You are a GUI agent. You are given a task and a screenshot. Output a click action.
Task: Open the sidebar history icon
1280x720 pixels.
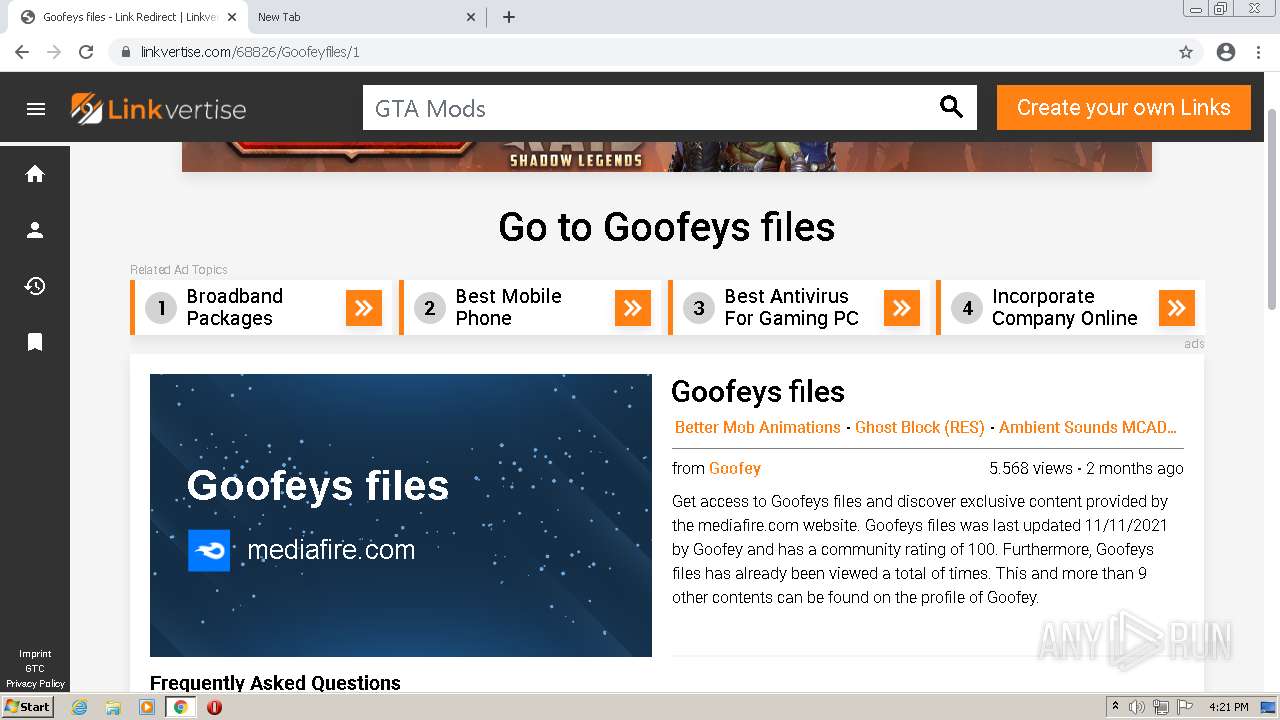point(35,286)
